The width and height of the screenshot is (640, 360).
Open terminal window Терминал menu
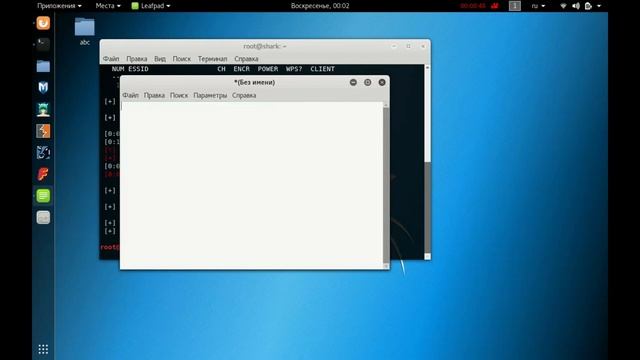[x=213, y=59]
